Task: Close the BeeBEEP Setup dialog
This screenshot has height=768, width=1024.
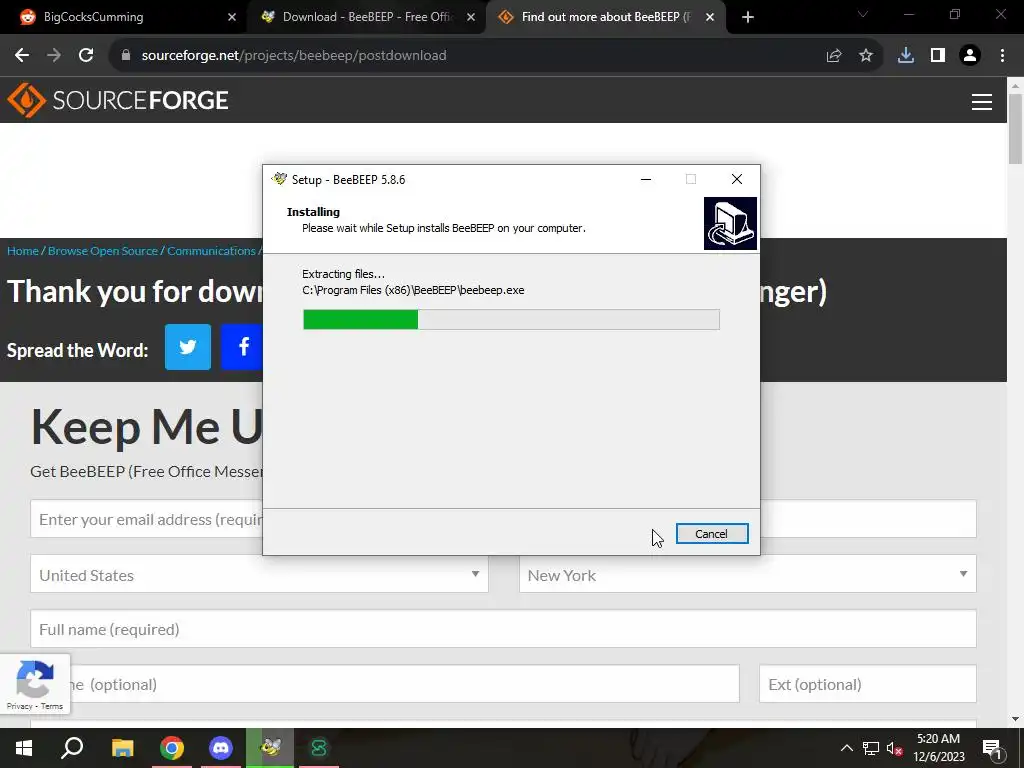Action: (x=737, y=179)
